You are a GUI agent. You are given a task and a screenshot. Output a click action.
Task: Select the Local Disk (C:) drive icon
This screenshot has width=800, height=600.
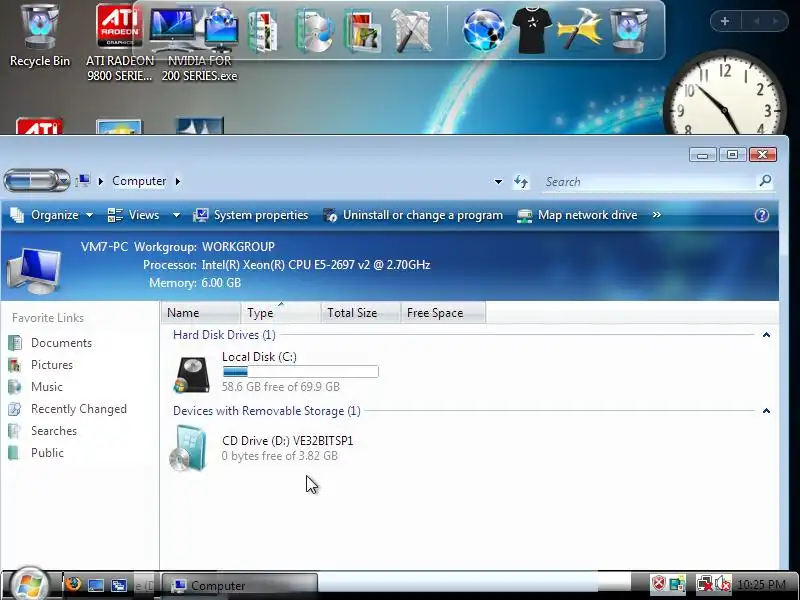coord(192,374)
